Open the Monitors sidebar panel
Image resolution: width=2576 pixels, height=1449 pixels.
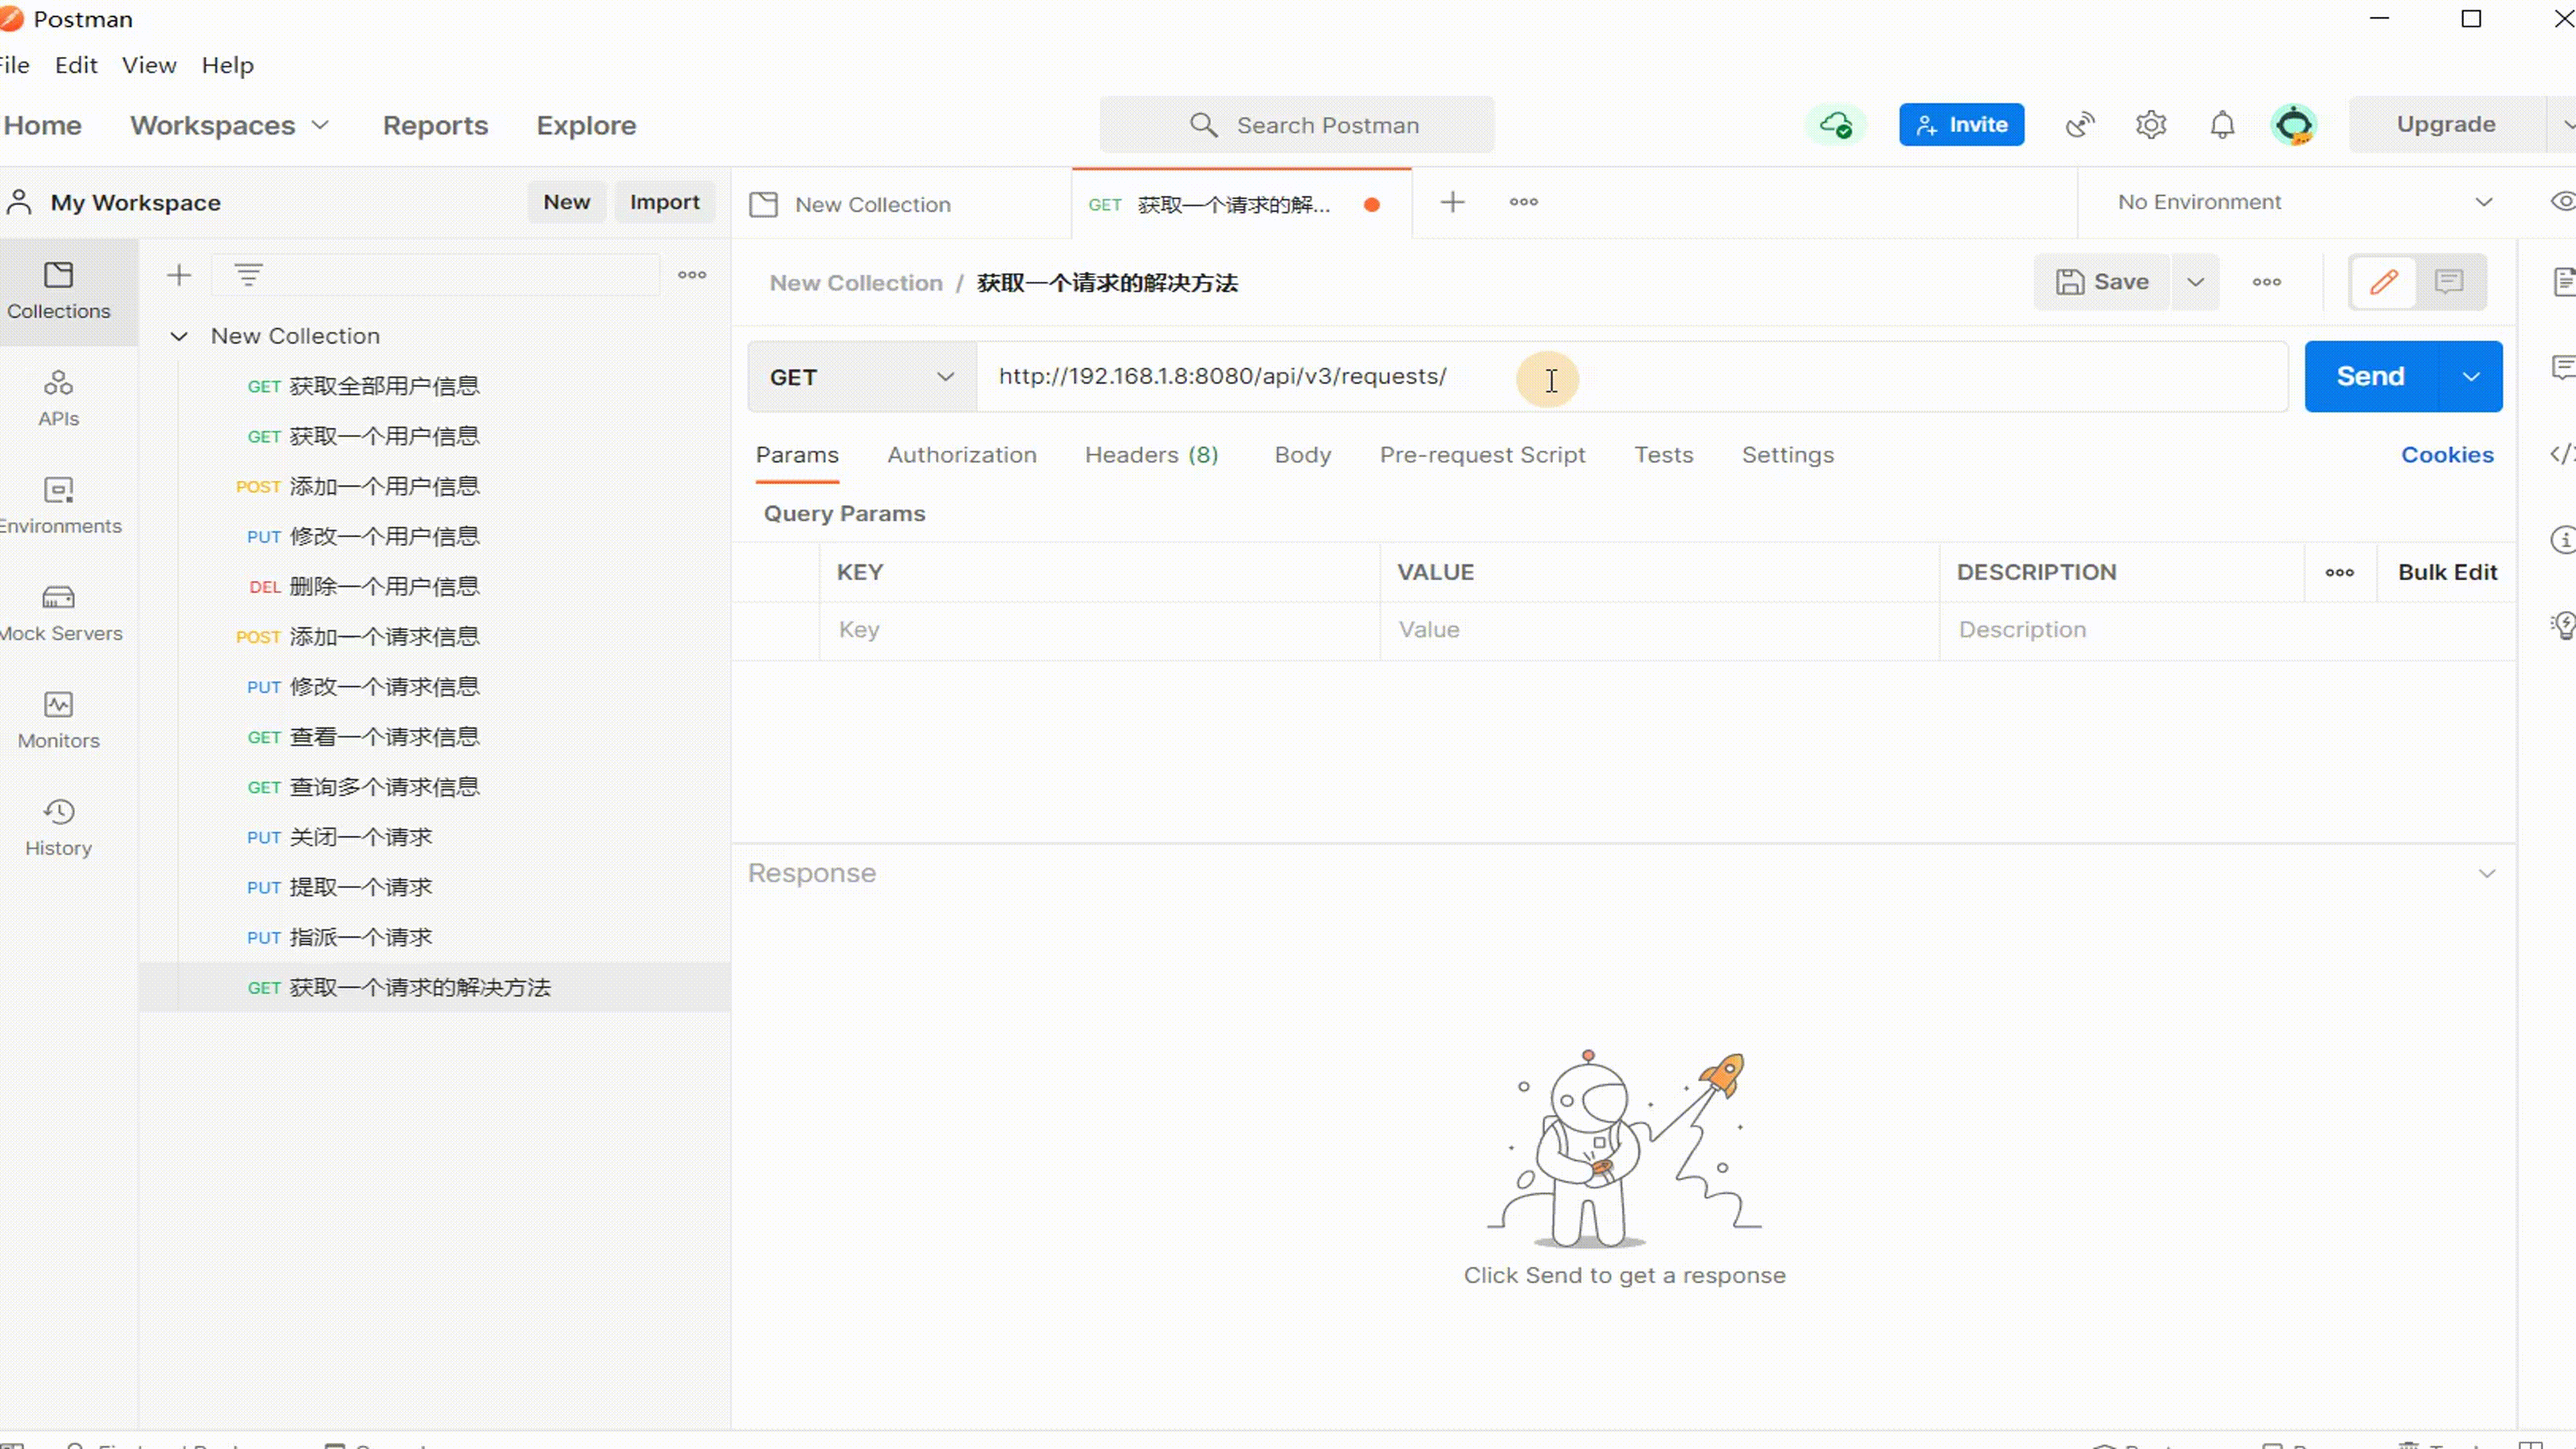pos(58,720)
